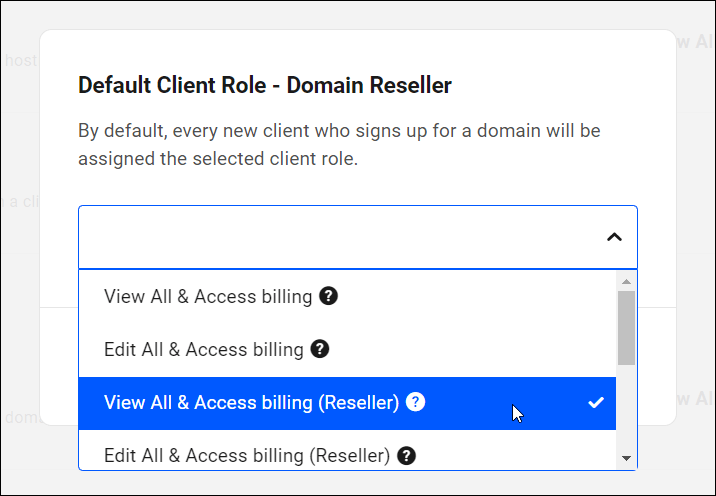Click the empty client role combo box
The height and width of the screenshot is (496, 716).
point(330,237)
